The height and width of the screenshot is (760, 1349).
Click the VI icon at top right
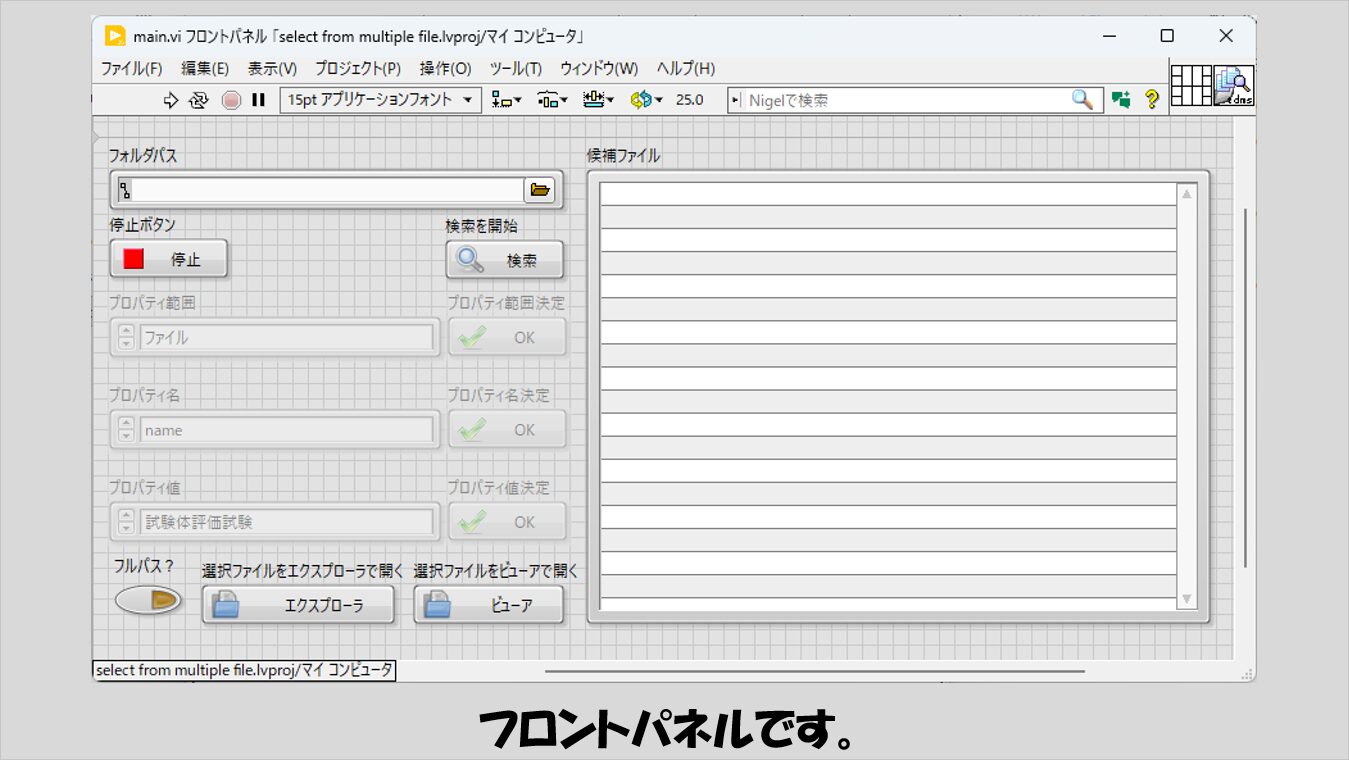point(1234,86)
